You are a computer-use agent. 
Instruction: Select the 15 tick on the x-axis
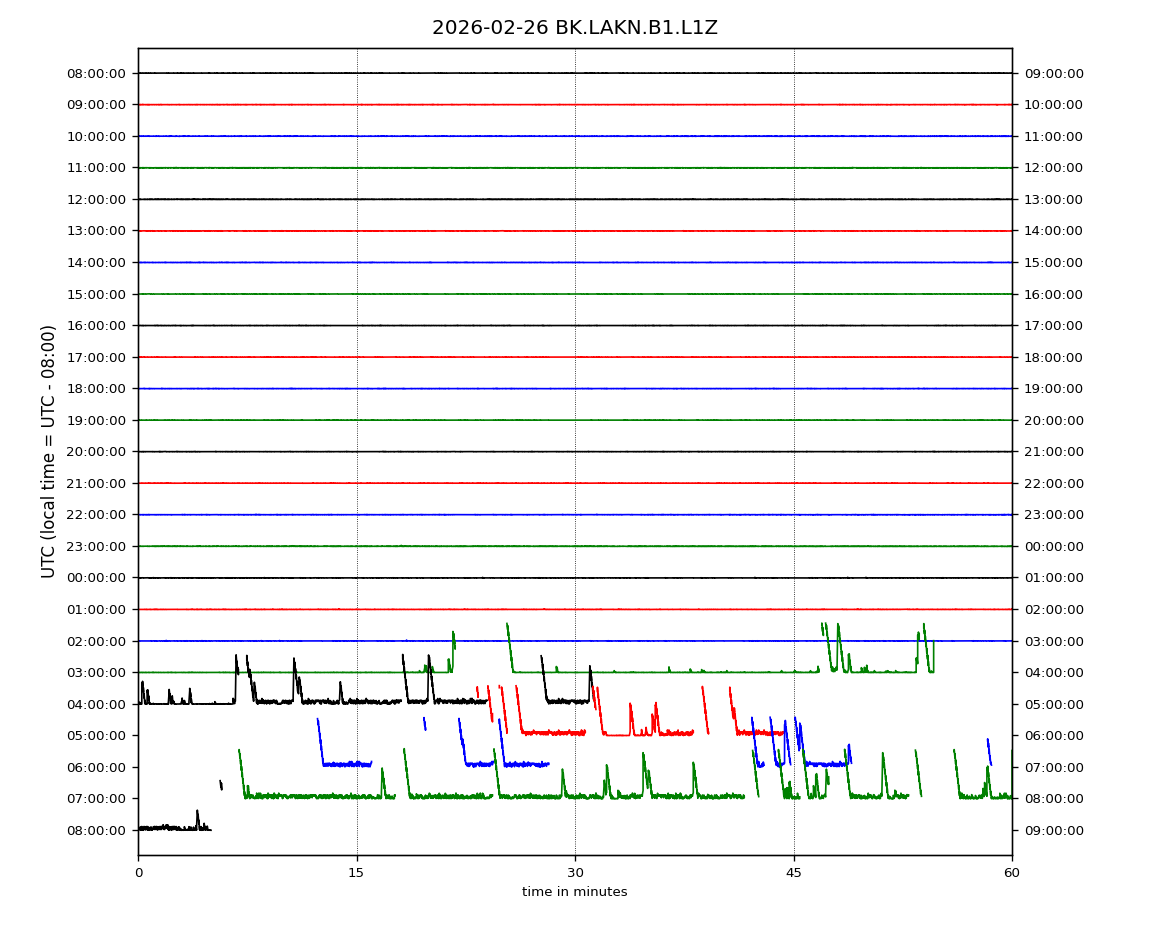[x=357, y=873]
